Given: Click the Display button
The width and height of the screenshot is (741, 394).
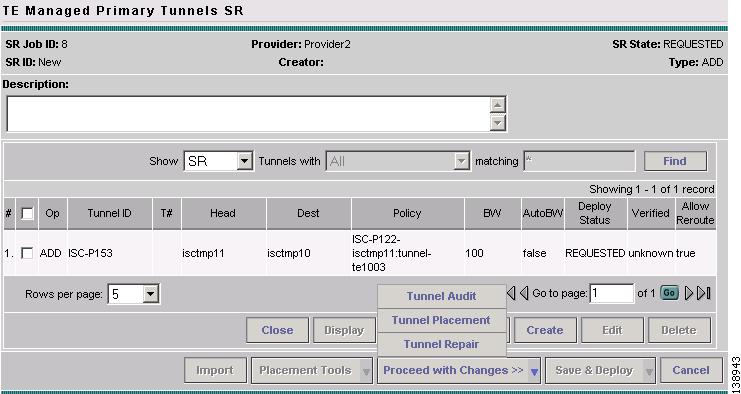Looking at the screenshot, I should (x=344, y=330).
